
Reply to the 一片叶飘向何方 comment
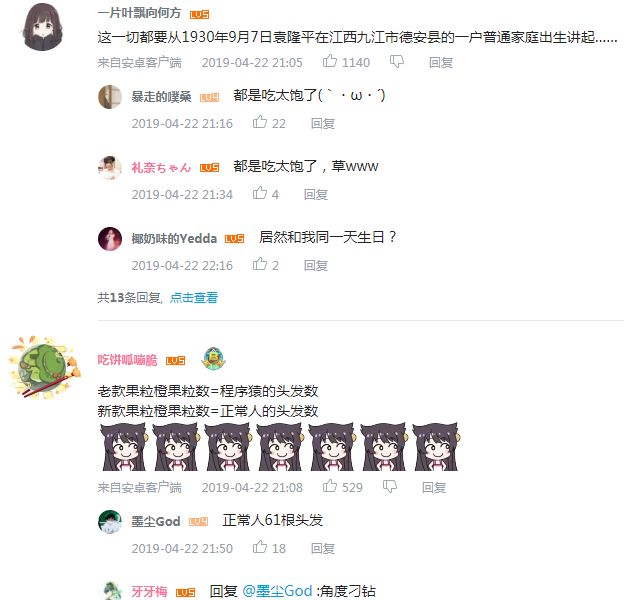tap(441, 62)
